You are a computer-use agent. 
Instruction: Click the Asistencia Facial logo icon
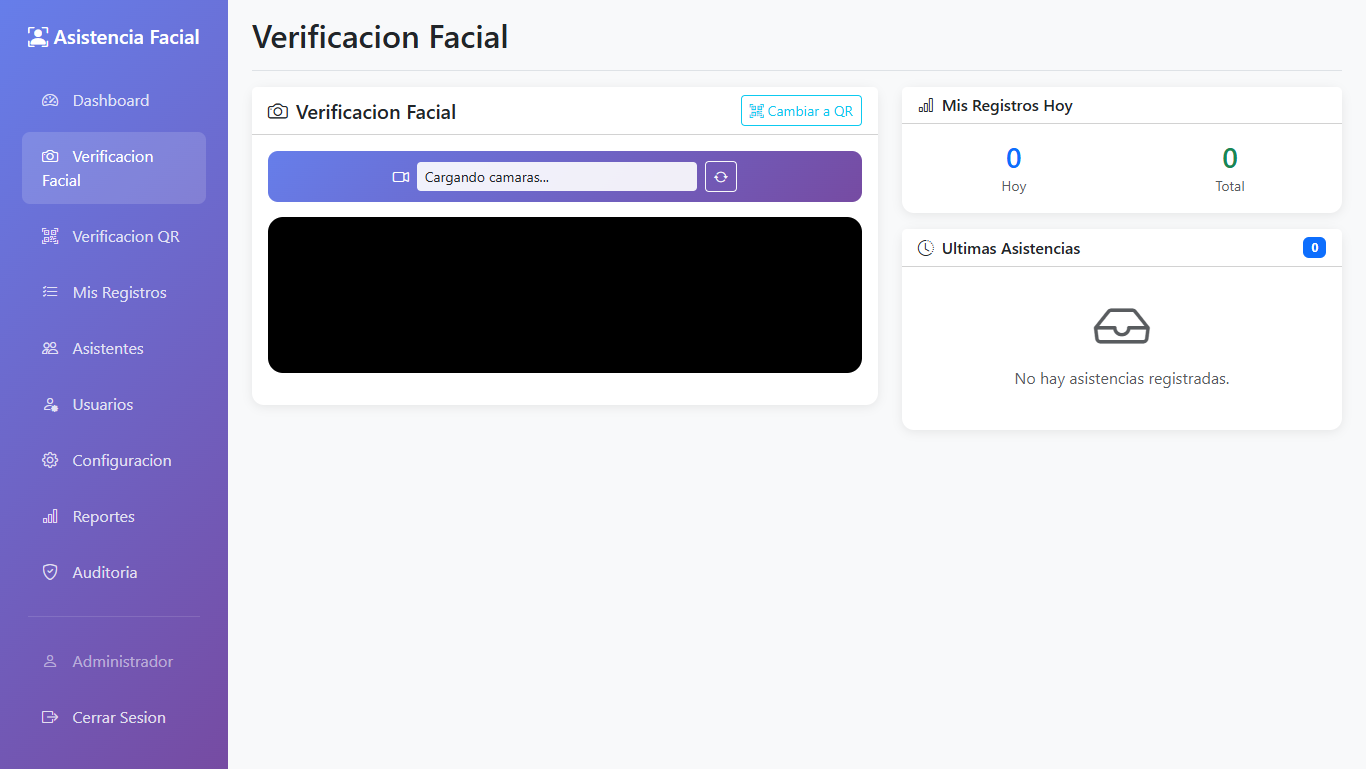tap(38, 37)
